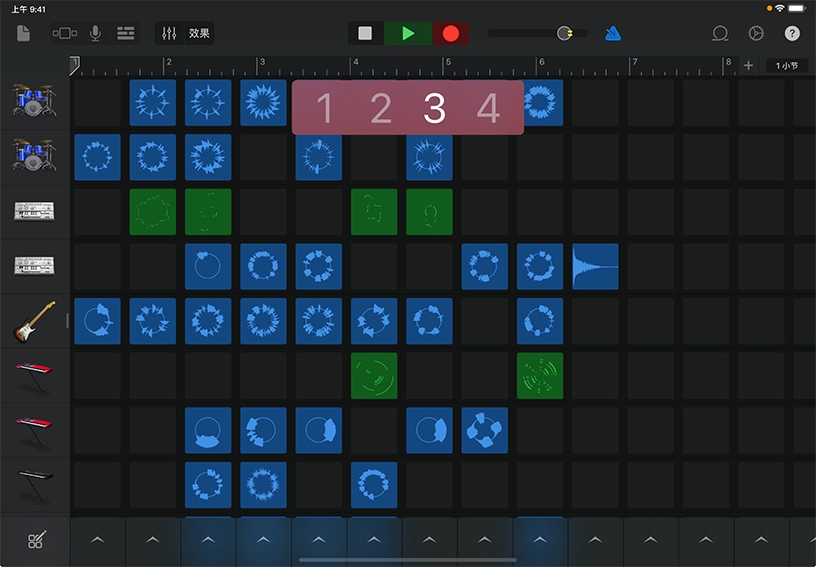816x567 pixels.
Task: Stop playback with the stop button
Action: coord(365,33)
